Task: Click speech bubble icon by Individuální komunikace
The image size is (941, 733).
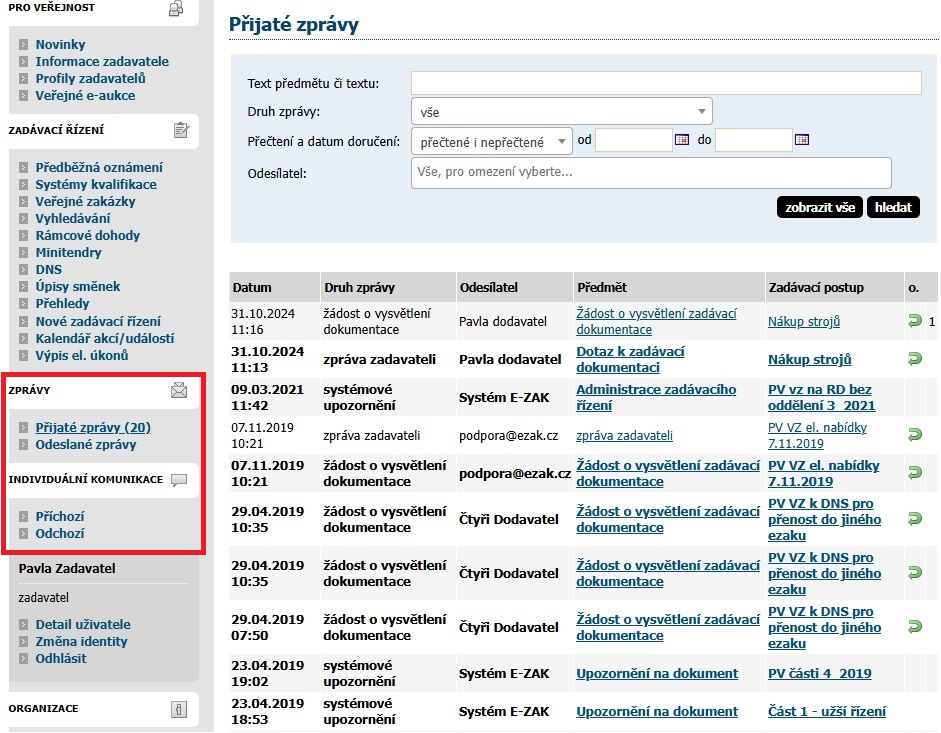Action: pyautogui.click(x=179, y=480)
